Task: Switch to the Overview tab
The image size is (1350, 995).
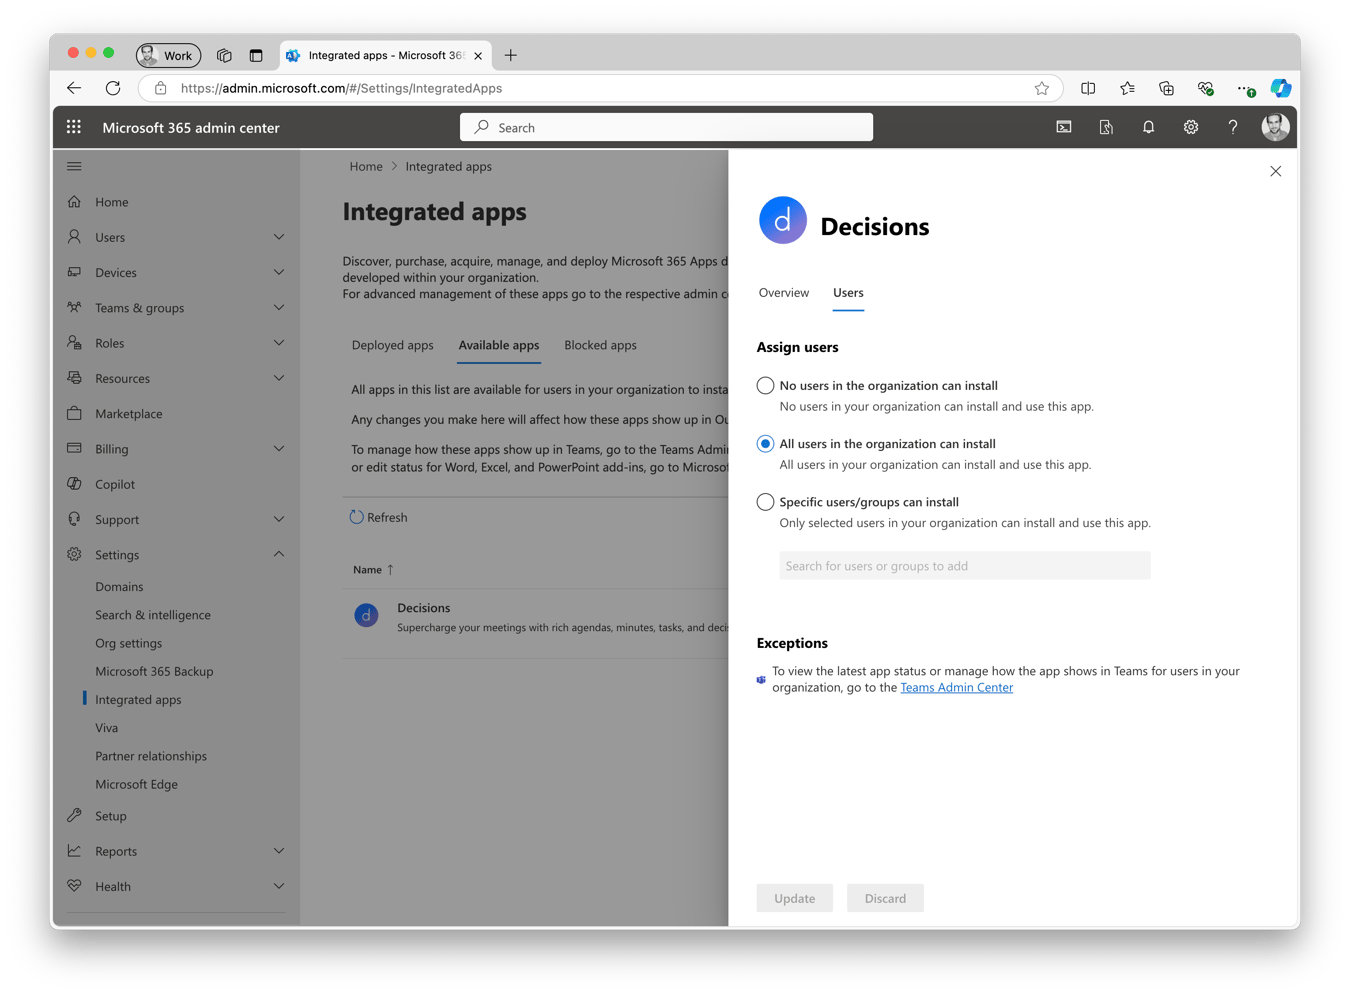Action: click(783, 293)
